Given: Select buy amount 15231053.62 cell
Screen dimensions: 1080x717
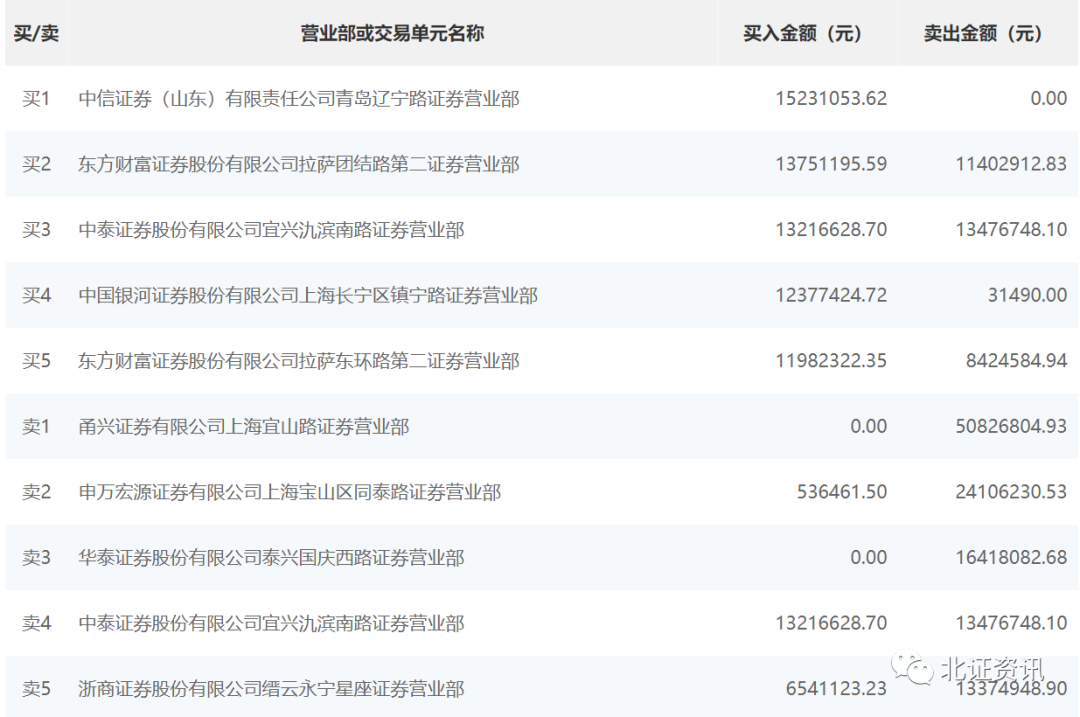Looking at the screenshot, I should (830, 99).
